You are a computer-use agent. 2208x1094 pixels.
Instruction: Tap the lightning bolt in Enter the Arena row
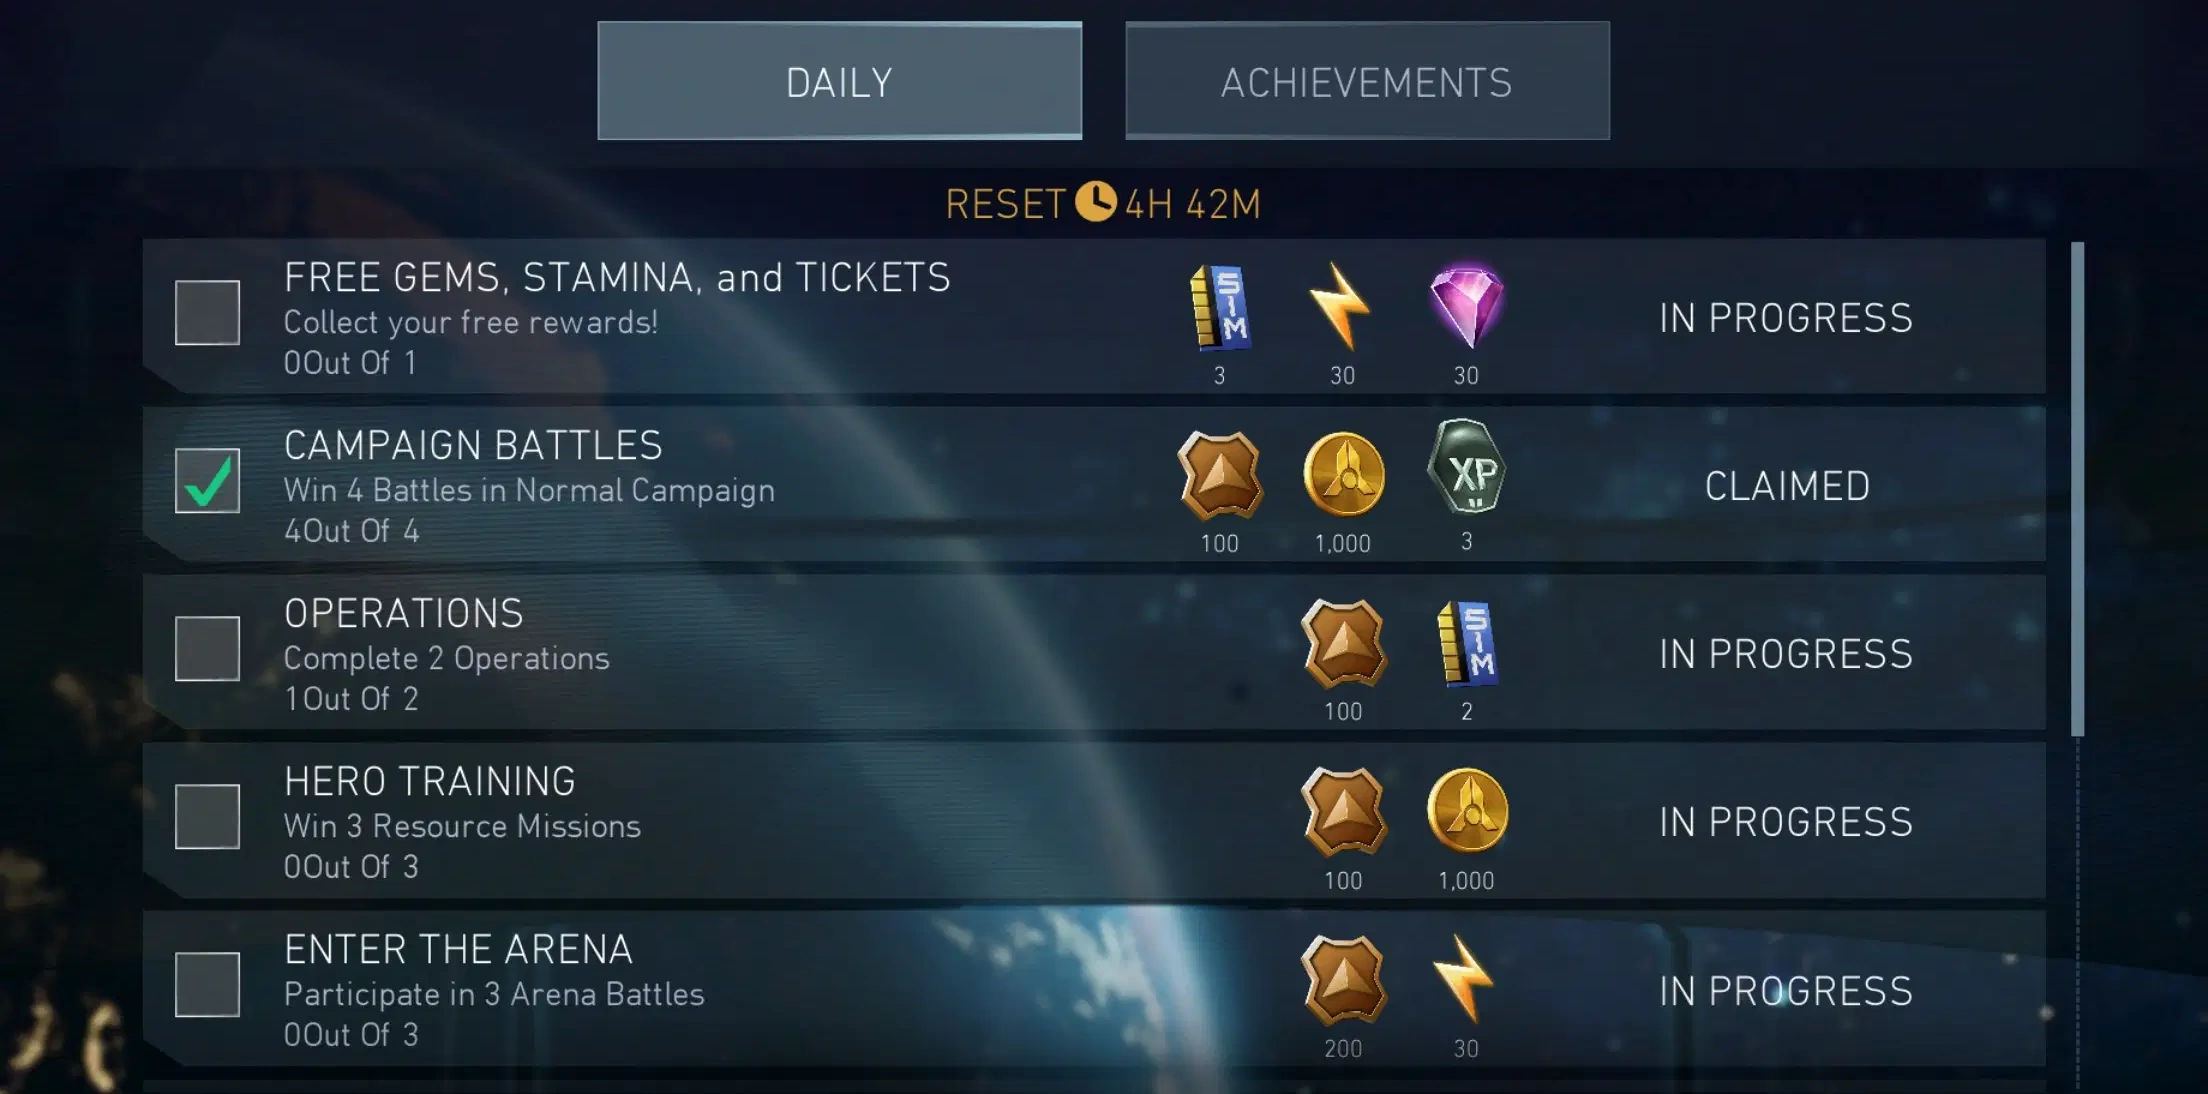tap(1464, 978)
